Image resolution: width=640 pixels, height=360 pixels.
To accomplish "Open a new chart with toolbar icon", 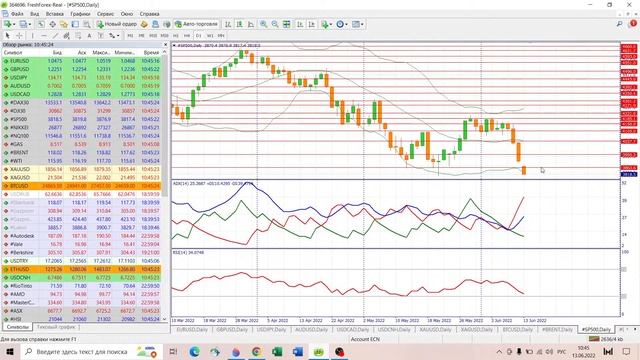I will coord(8,24).
